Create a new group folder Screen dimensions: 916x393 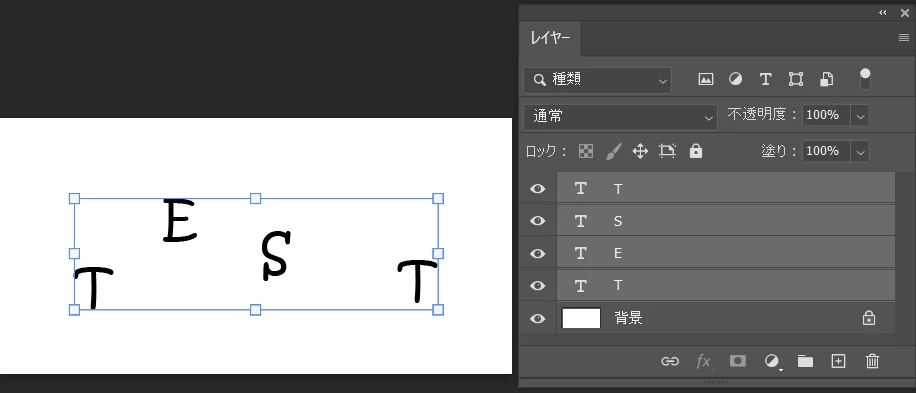click(806, 361)
